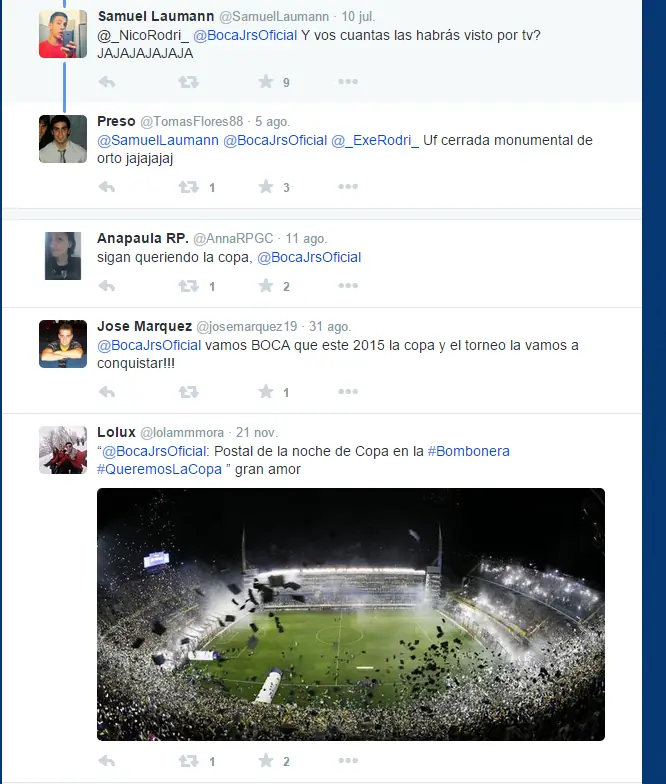Retweet Anapaula RP.'s tweet

[188, 286]
